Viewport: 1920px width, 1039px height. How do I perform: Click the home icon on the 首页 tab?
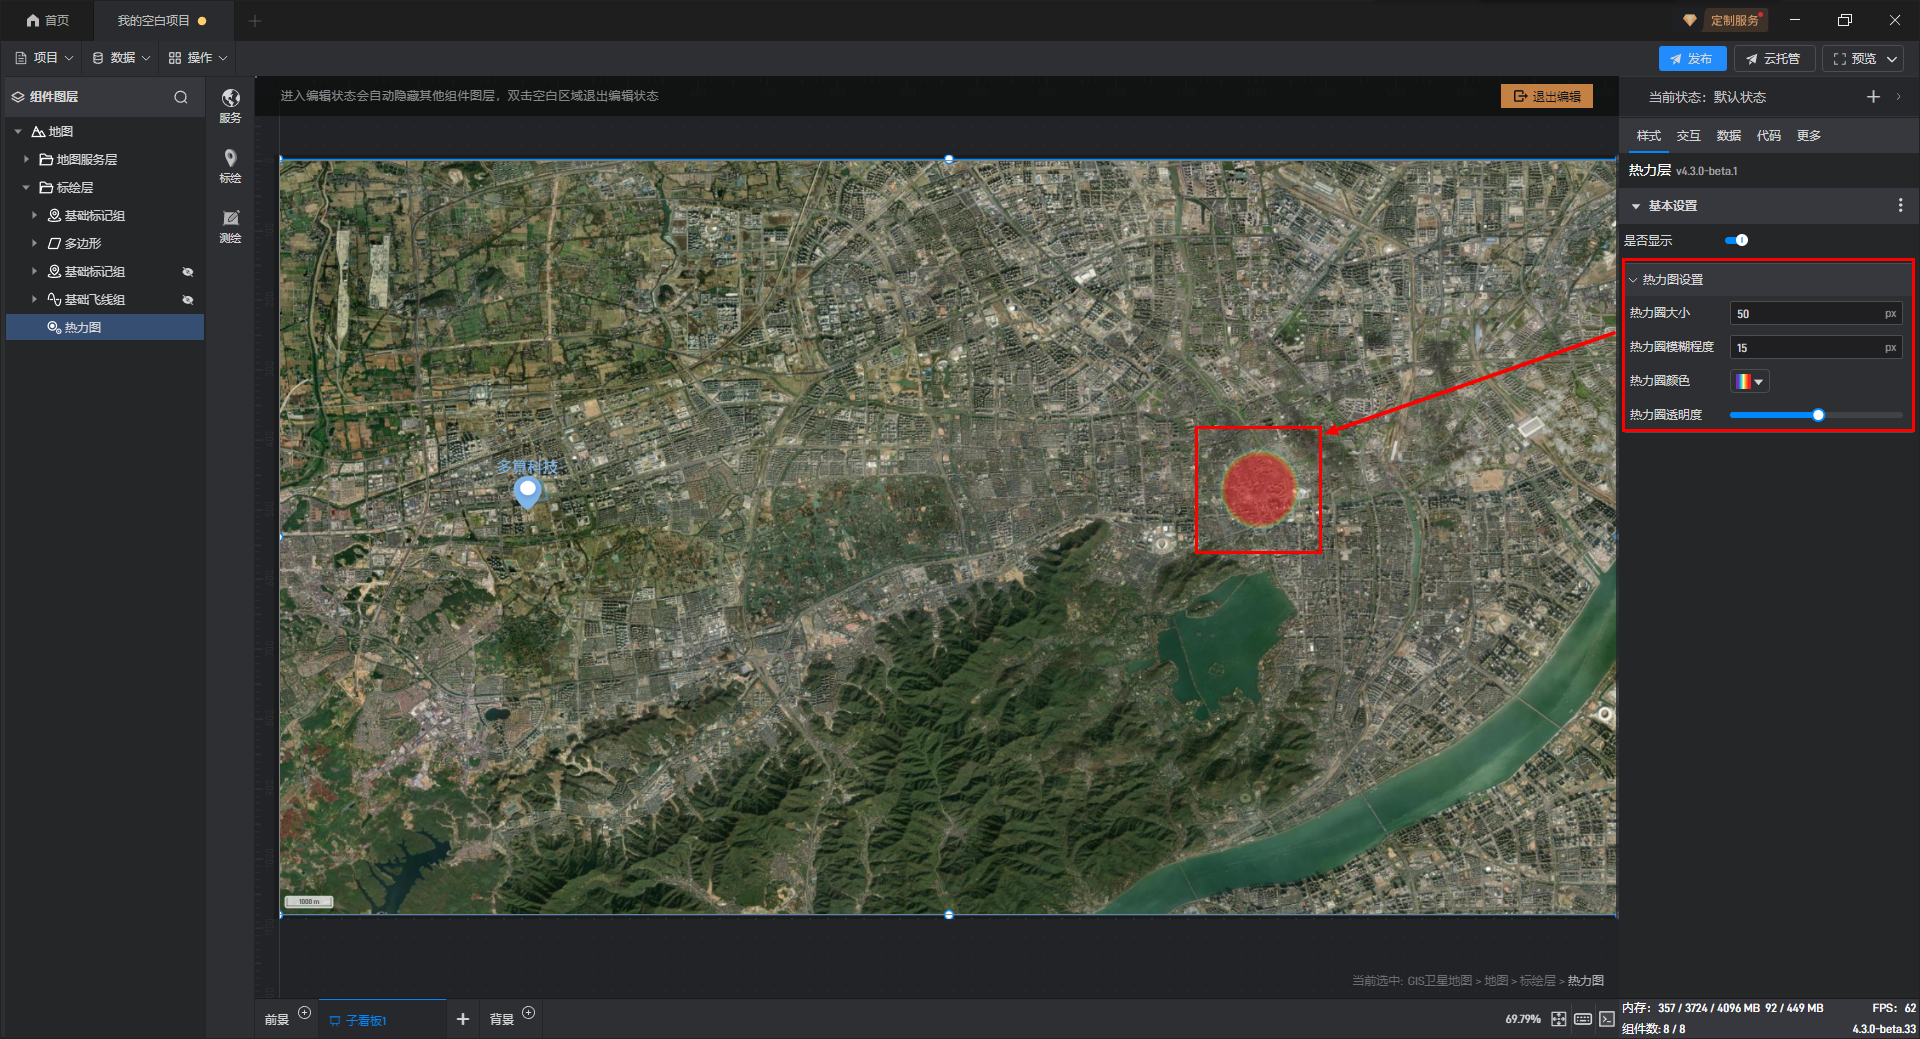pos(33,20)
